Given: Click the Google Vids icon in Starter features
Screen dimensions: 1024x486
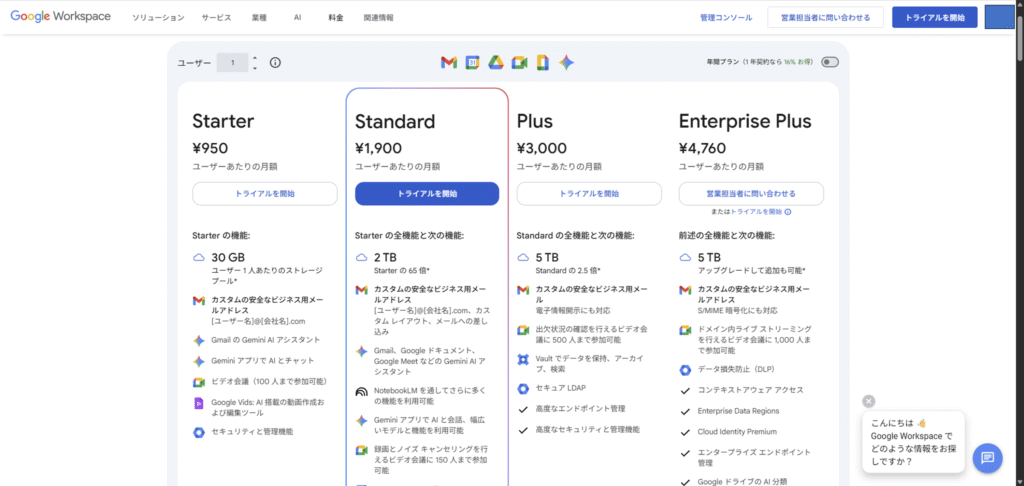Looking at the screenshot, I should [x=199, y=404].
